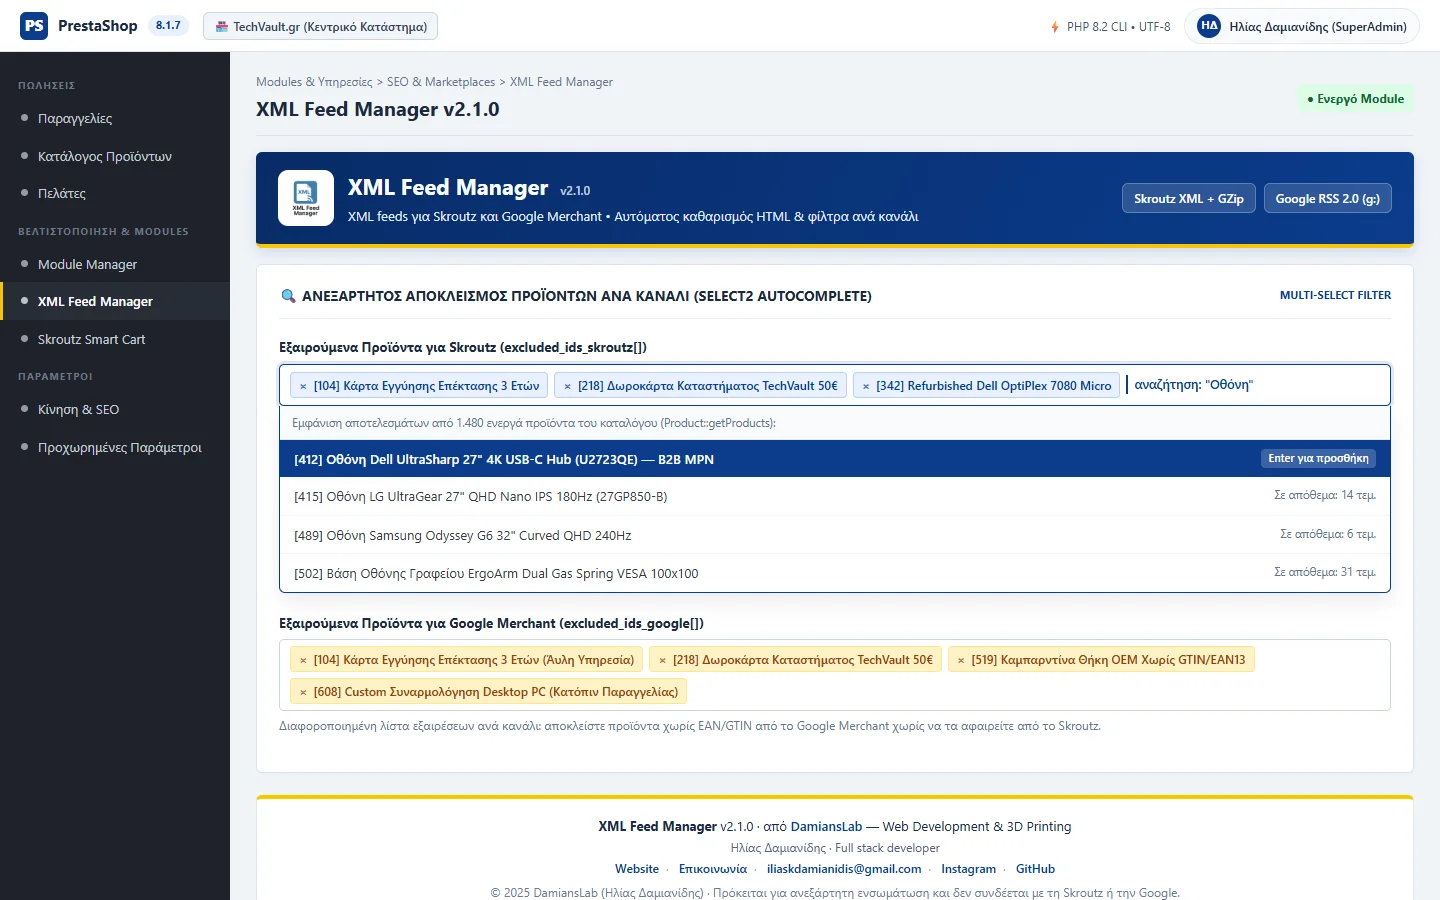The height and width of the screenshot is (900, 1440).
Task: Select [412] Οθόνη Dell UltraSharp result
Action: click(x=835, y=459)
